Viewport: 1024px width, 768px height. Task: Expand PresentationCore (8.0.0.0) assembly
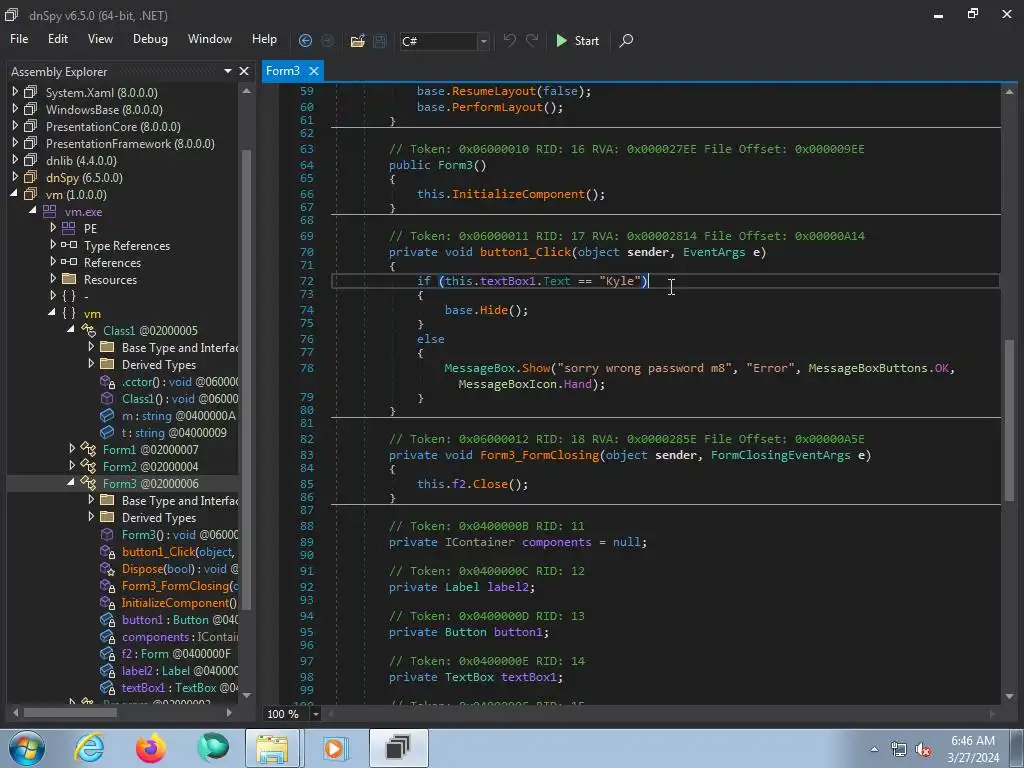coord(14,126)
